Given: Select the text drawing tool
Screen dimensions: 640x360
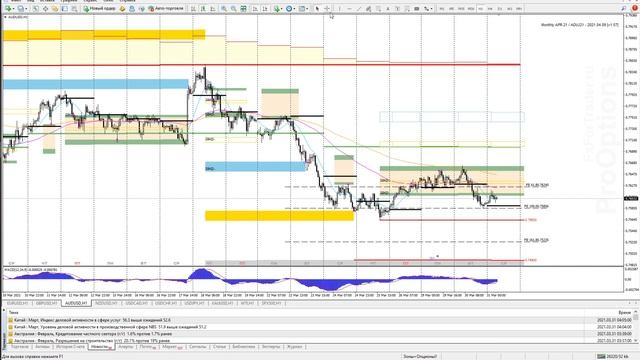Looking at the screenshot, I should click(388, 8).
